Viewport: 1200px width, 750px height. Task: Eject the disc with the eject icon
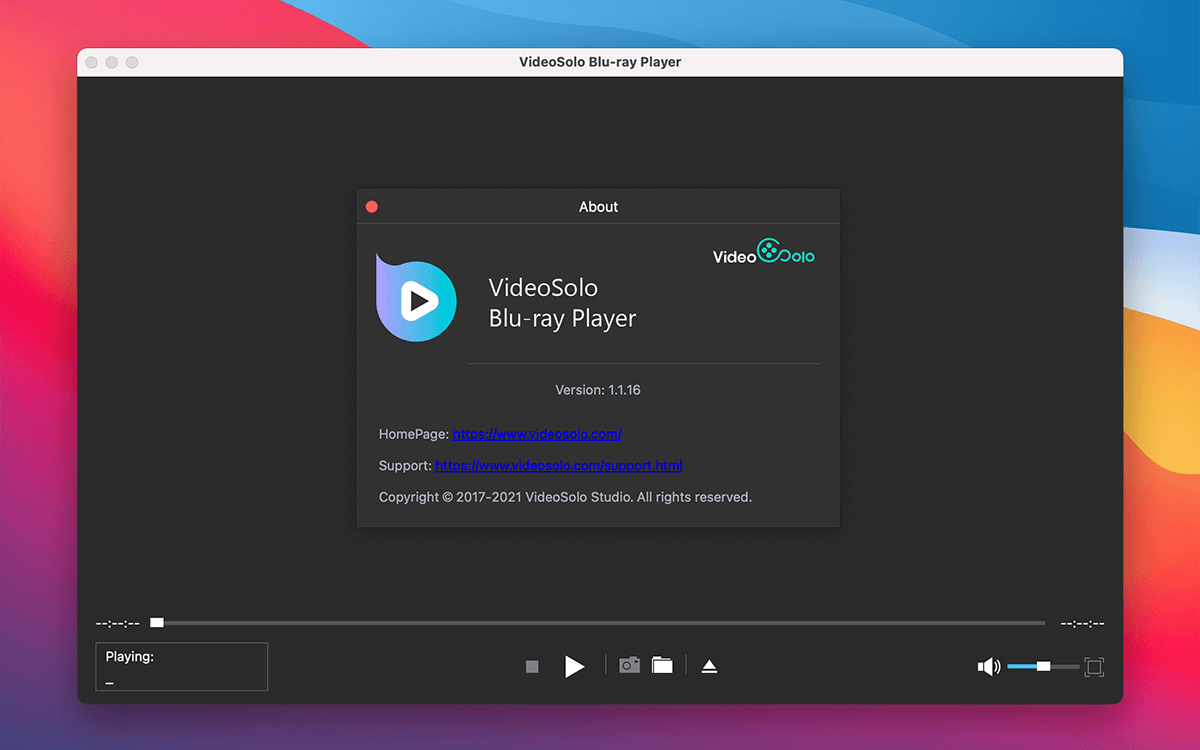[709, 666]
